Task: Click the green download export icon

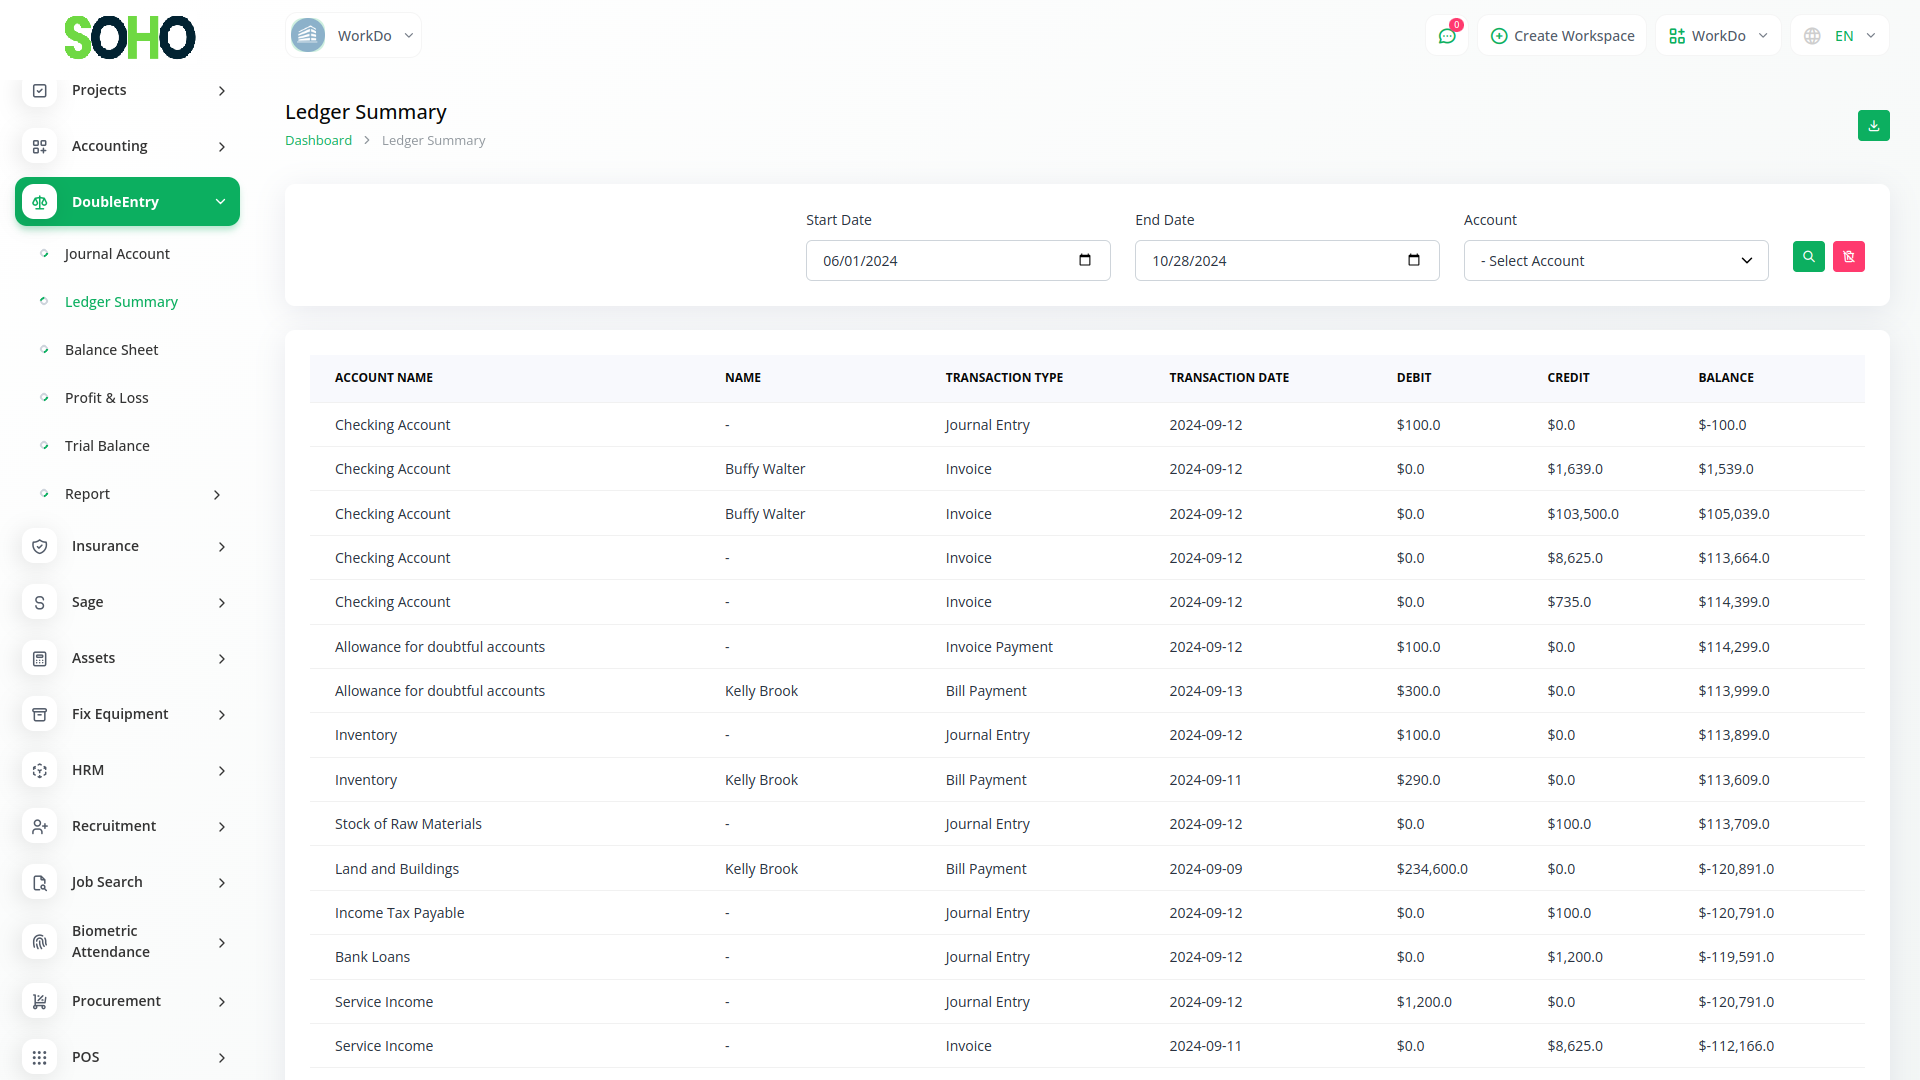Action: tap(1873, 126)
